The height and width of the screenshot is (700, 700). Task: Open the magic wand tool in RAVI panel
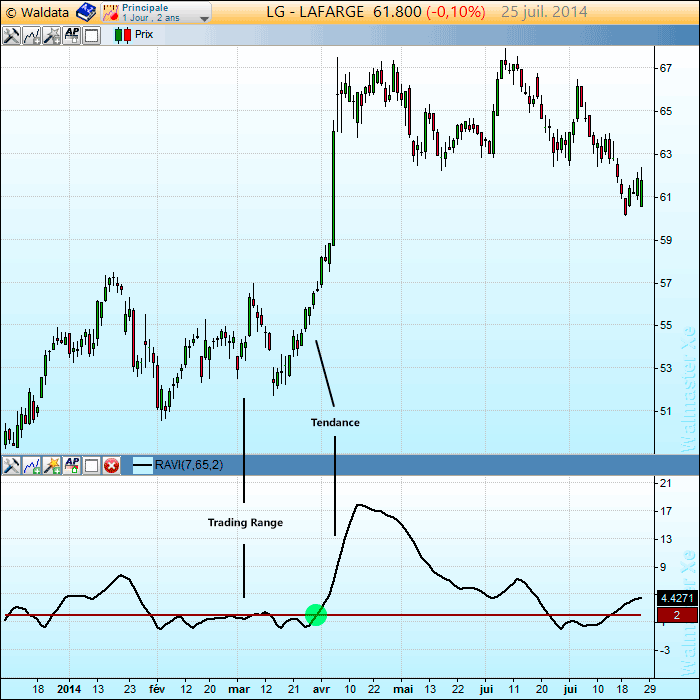tap(51, 466)
